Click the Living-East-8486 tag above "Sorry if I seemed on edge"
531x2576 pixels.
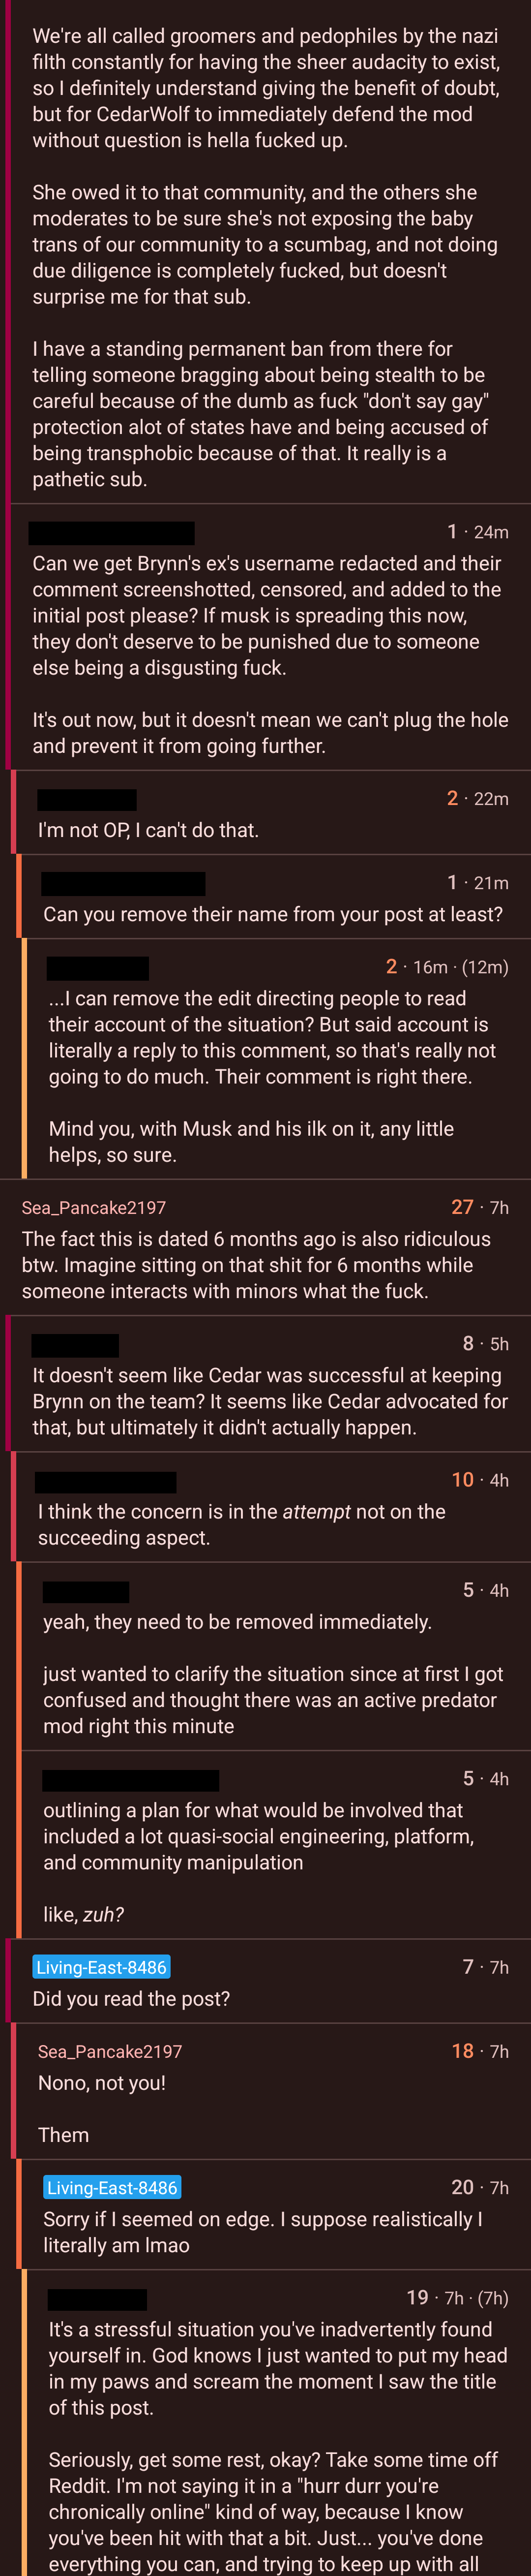[x=112, y=2188]
